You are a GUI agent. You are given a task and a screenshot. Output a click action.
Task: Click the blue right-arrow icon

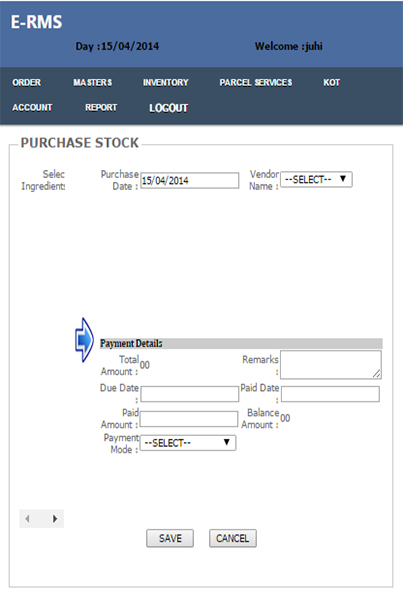pyautogui.click(x=84, y=340)
